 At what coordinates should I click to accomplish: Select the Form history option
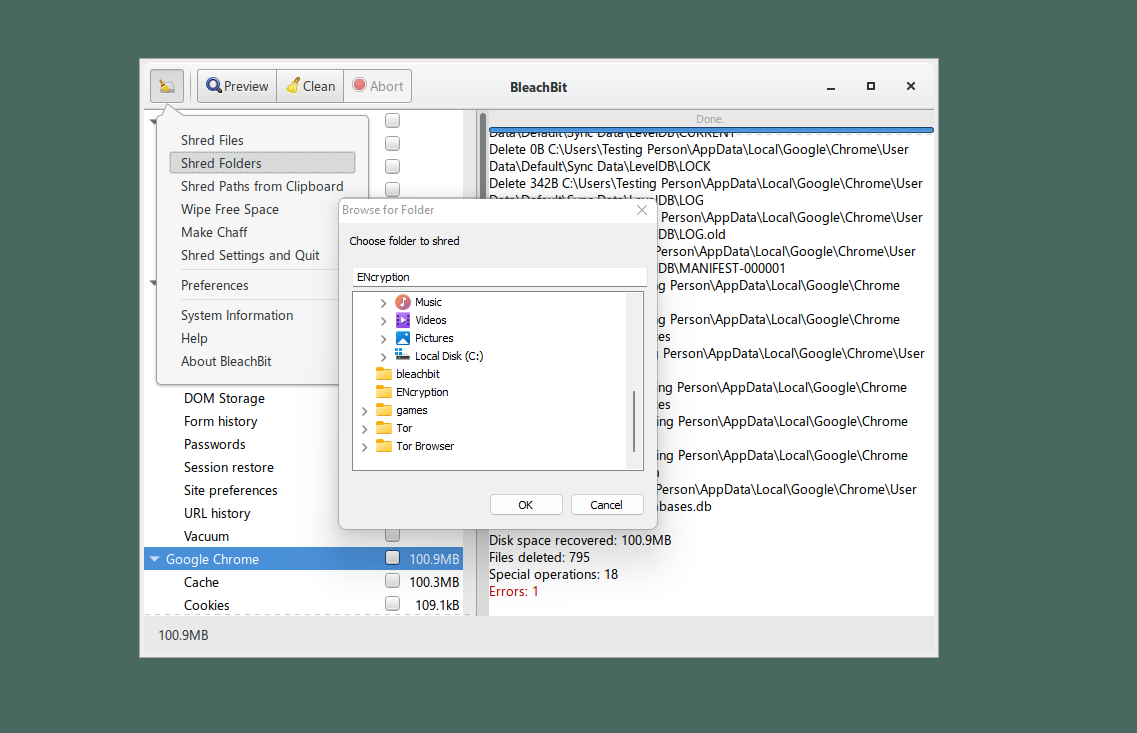coord(220,421)
